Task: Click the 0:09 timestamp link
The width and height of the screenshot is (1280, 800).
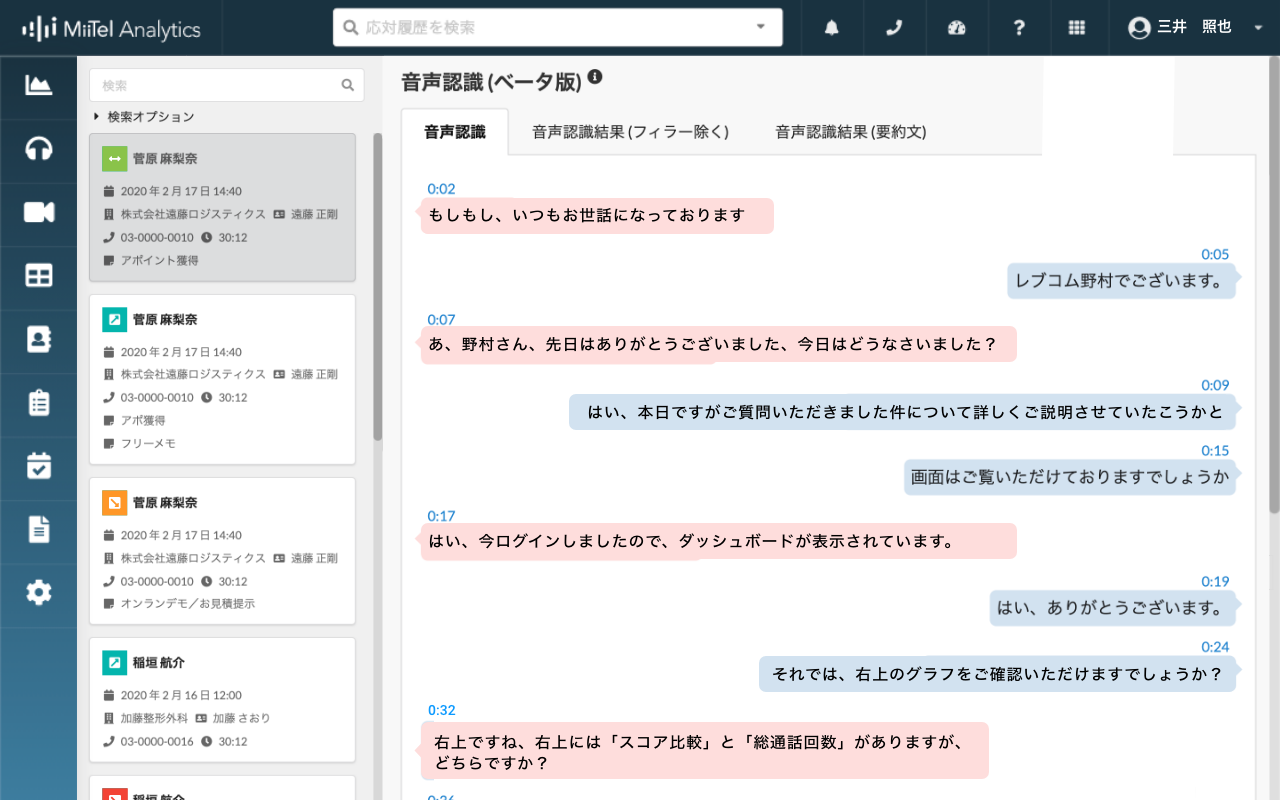Action: [x=1215, y=385]
